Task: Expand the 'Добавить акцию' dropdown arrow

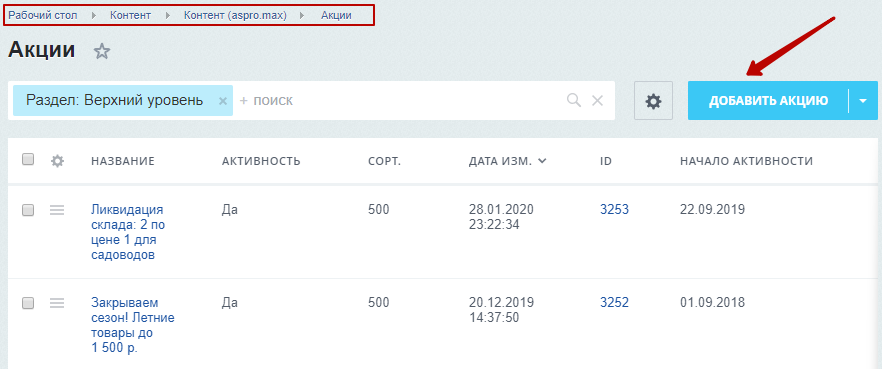Action: pos(863,101)
